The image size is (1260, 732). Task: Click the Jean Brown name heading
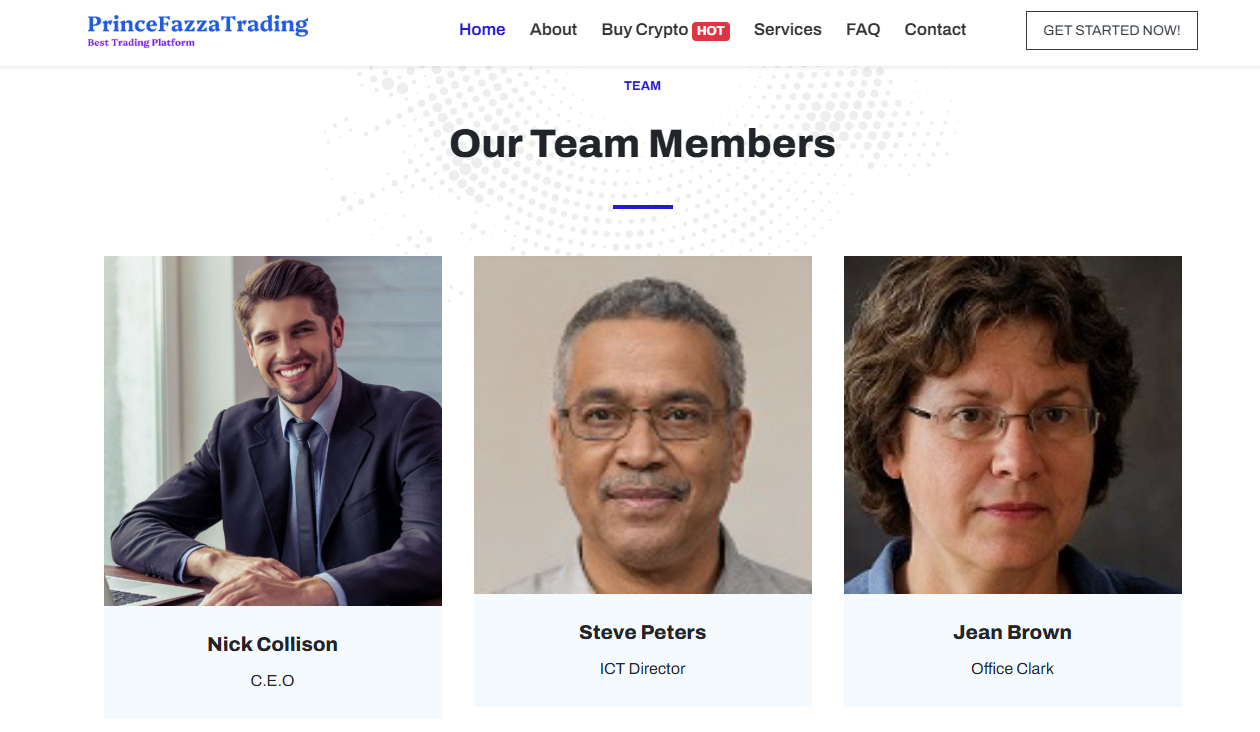click(x=1012, y=632)
